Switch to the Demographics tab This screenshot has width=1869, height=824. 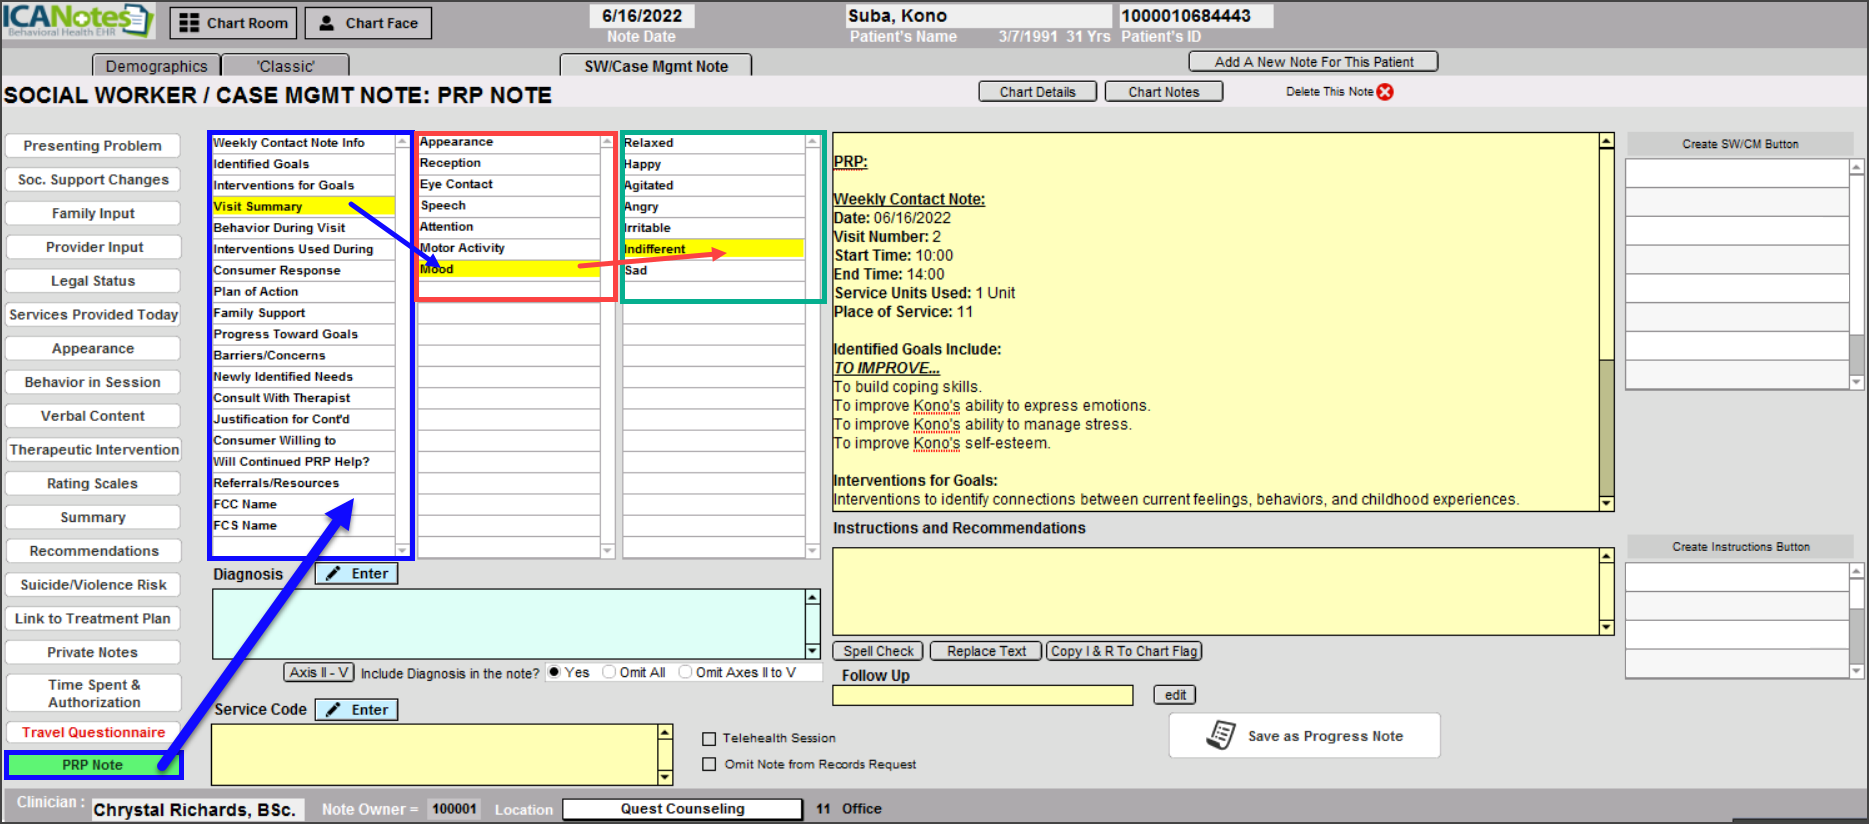pos(156,66)
